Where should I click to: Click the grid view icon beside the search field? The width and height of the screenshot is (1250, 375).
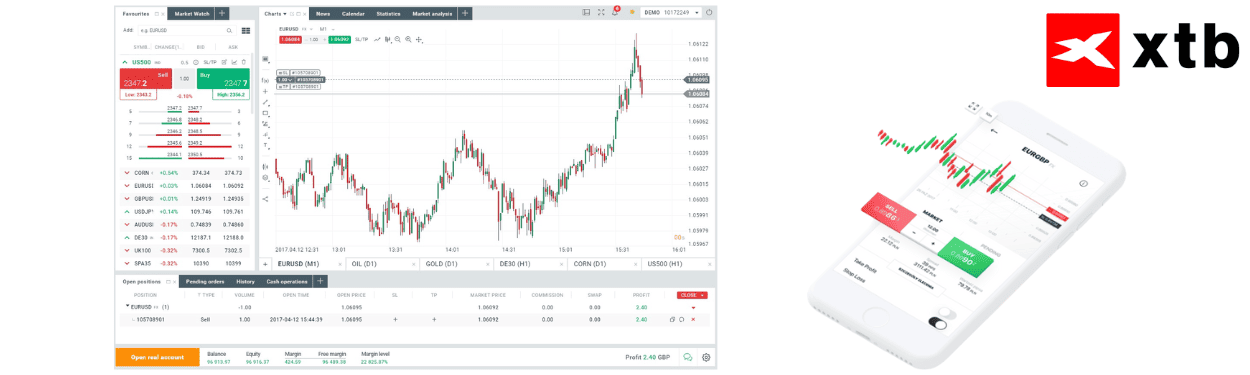246,30
